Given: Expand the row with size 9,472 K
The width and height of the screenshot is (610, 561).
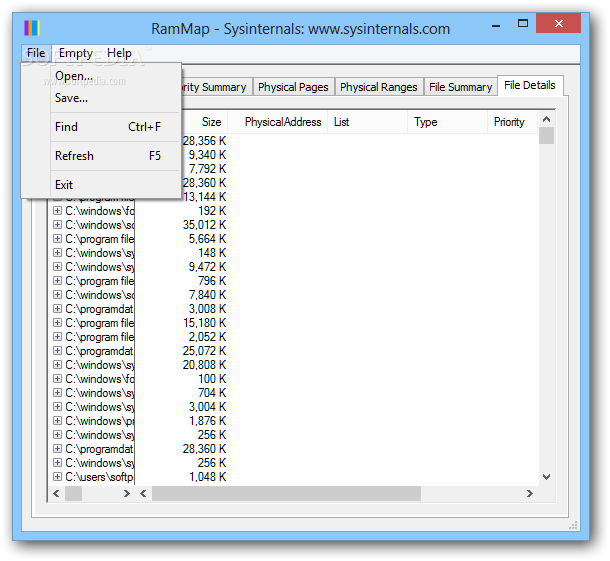Looking at the screenshot, I should 57,267.
